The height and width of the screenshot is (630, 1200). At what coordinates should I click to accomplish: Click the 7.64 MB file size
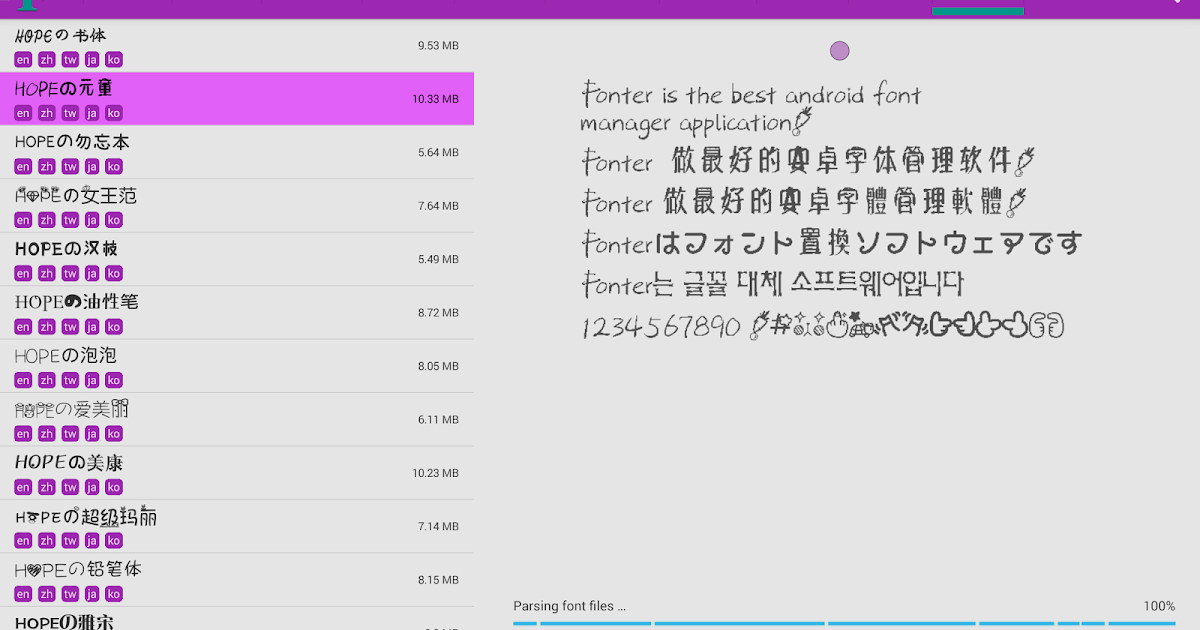(438, 206)
